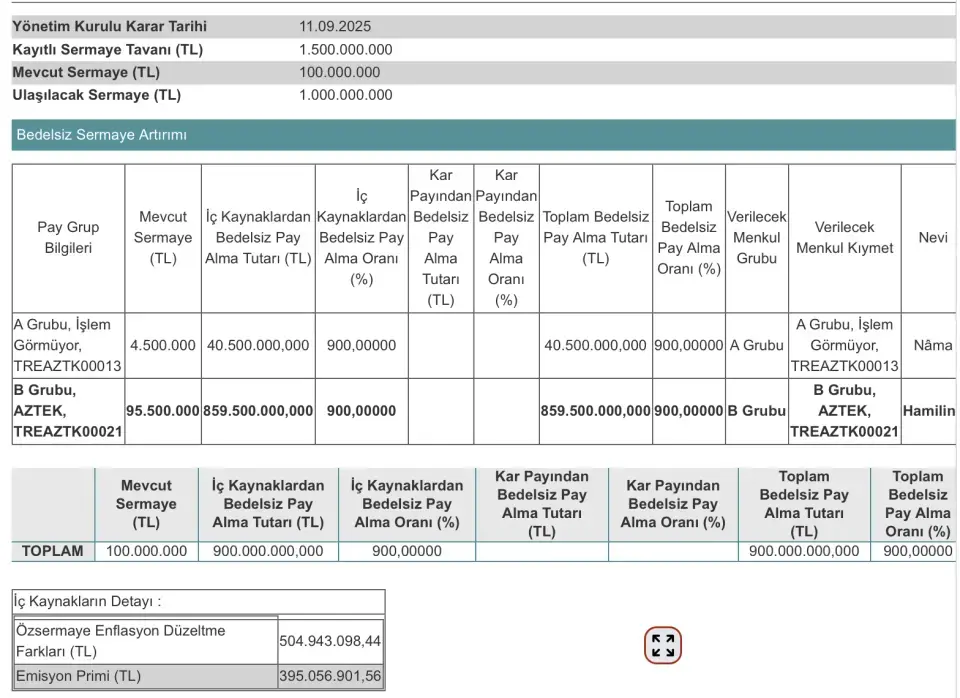Select the Emisyon Primi amount 395.056.901,56
The height and width of the screenshot is (698, 960).
(x=330, y=676)
